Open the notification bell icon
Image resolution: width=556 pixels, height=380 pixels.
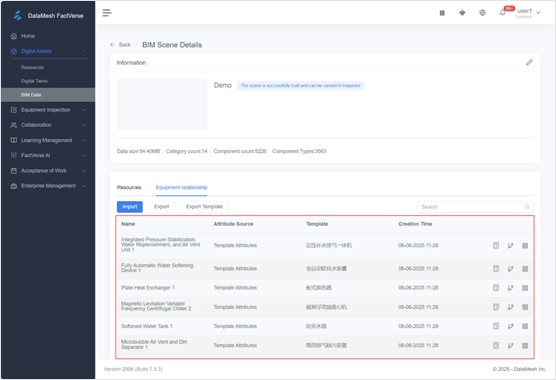[502, 13]
